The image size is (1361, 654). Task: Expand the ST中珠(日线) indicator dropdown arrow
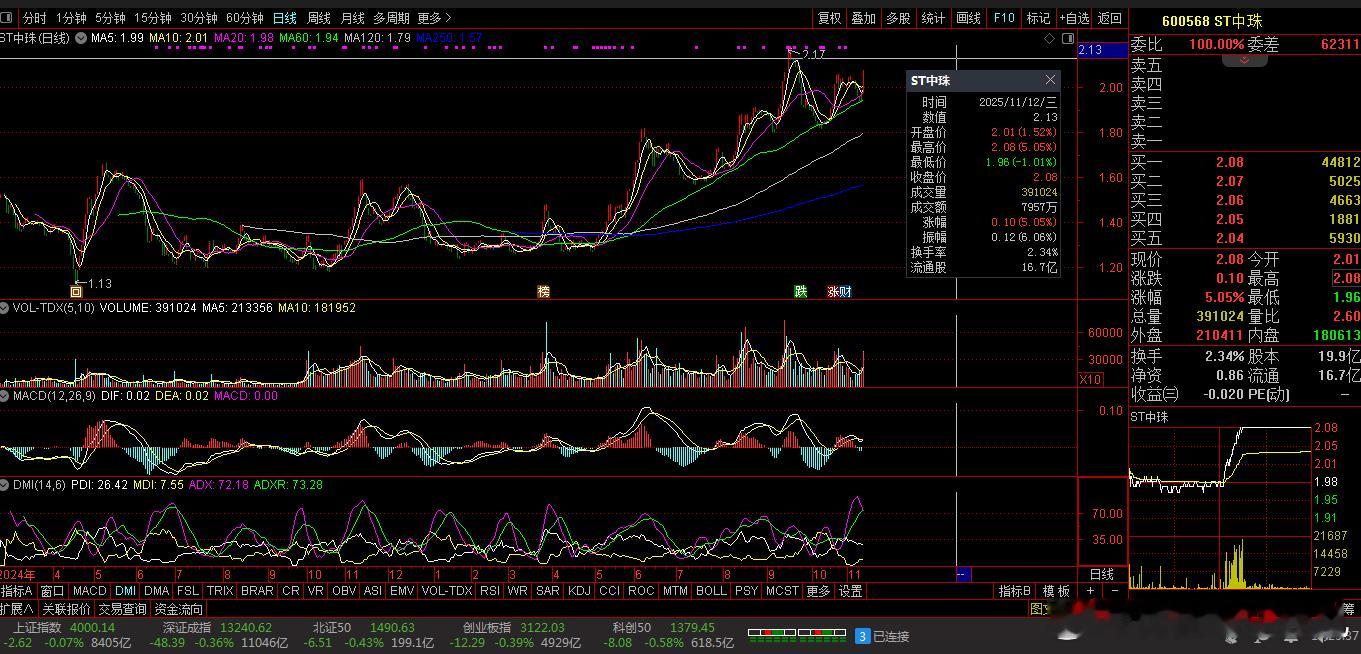(80, 38)
